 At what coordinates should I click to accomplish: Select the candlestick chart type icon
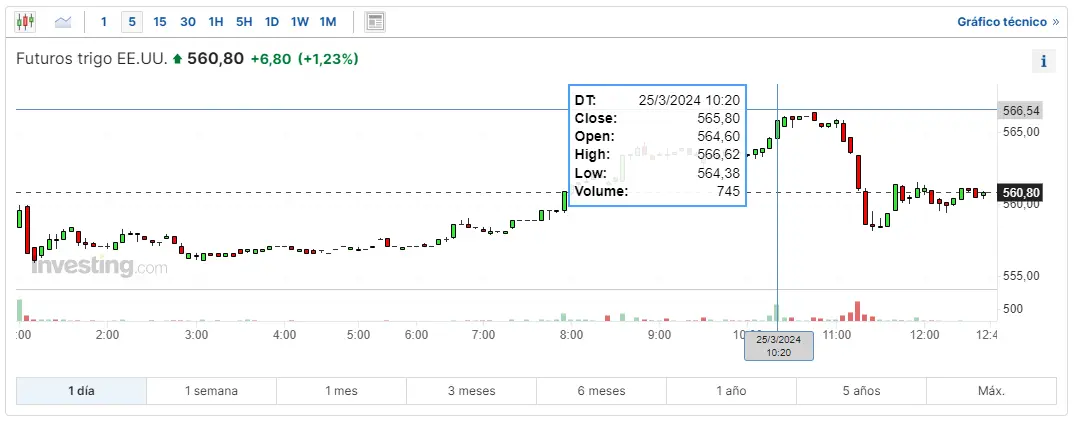point(25,21)
